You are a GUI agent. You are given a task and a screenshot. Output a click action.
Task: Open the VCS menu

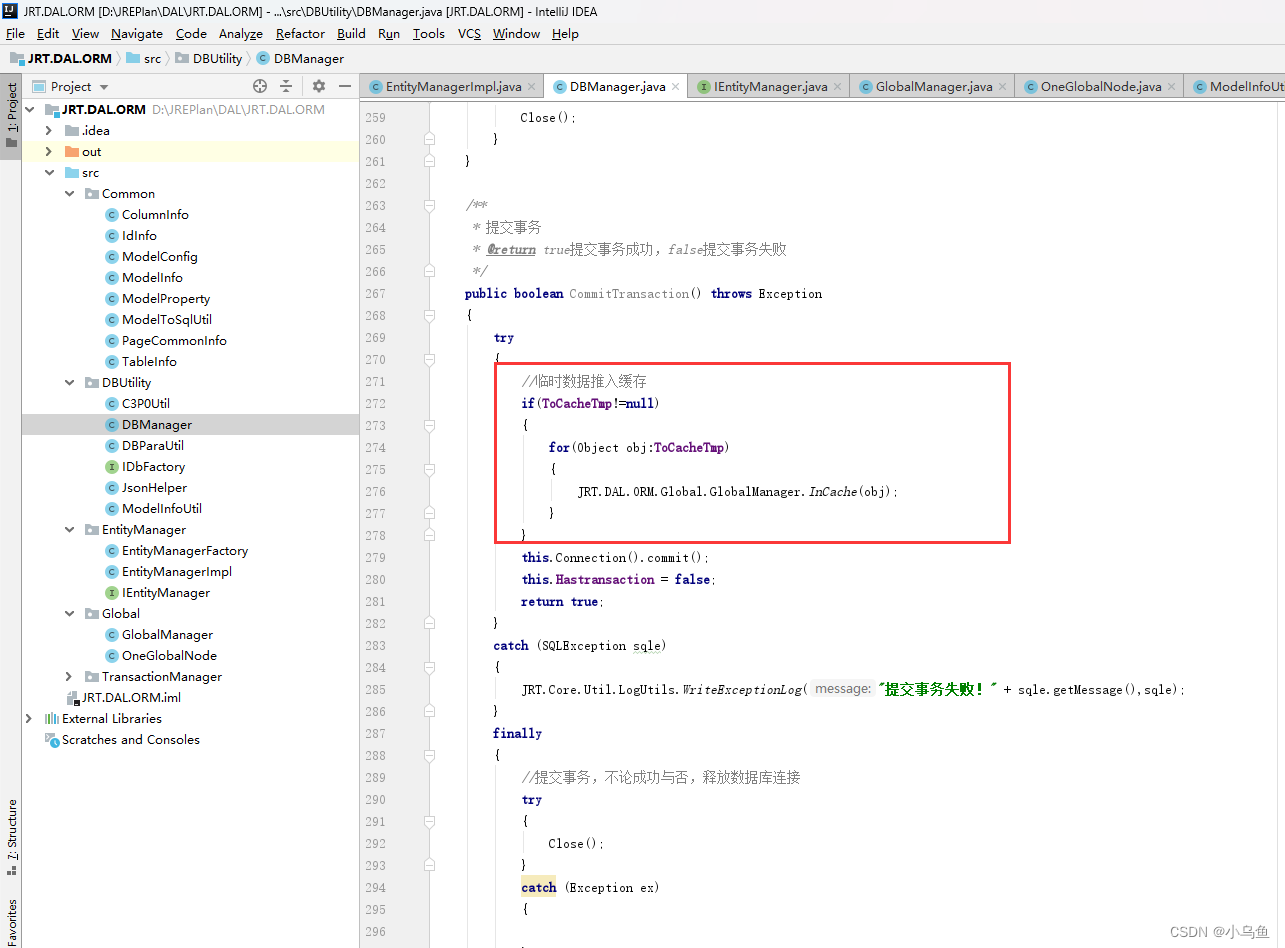point(469,33)
